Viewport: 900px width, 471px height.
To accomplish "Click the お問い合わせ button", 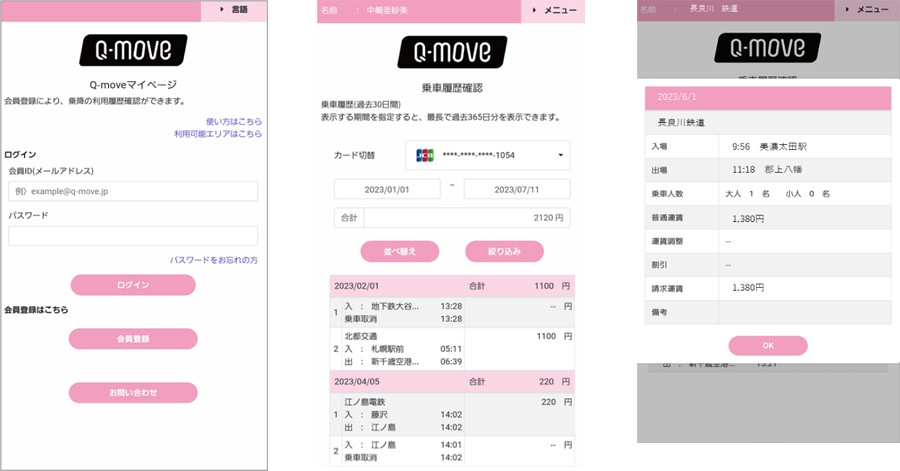I will (x=133, y=393).
